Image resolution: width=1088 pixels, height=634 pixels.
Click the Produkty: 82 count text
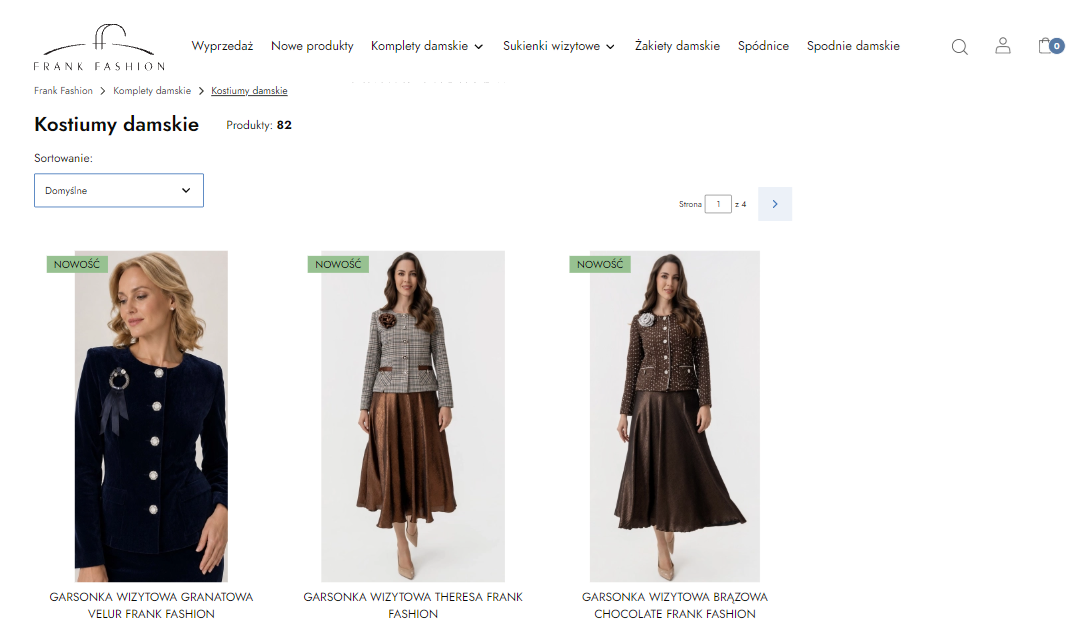coord(259,126)
